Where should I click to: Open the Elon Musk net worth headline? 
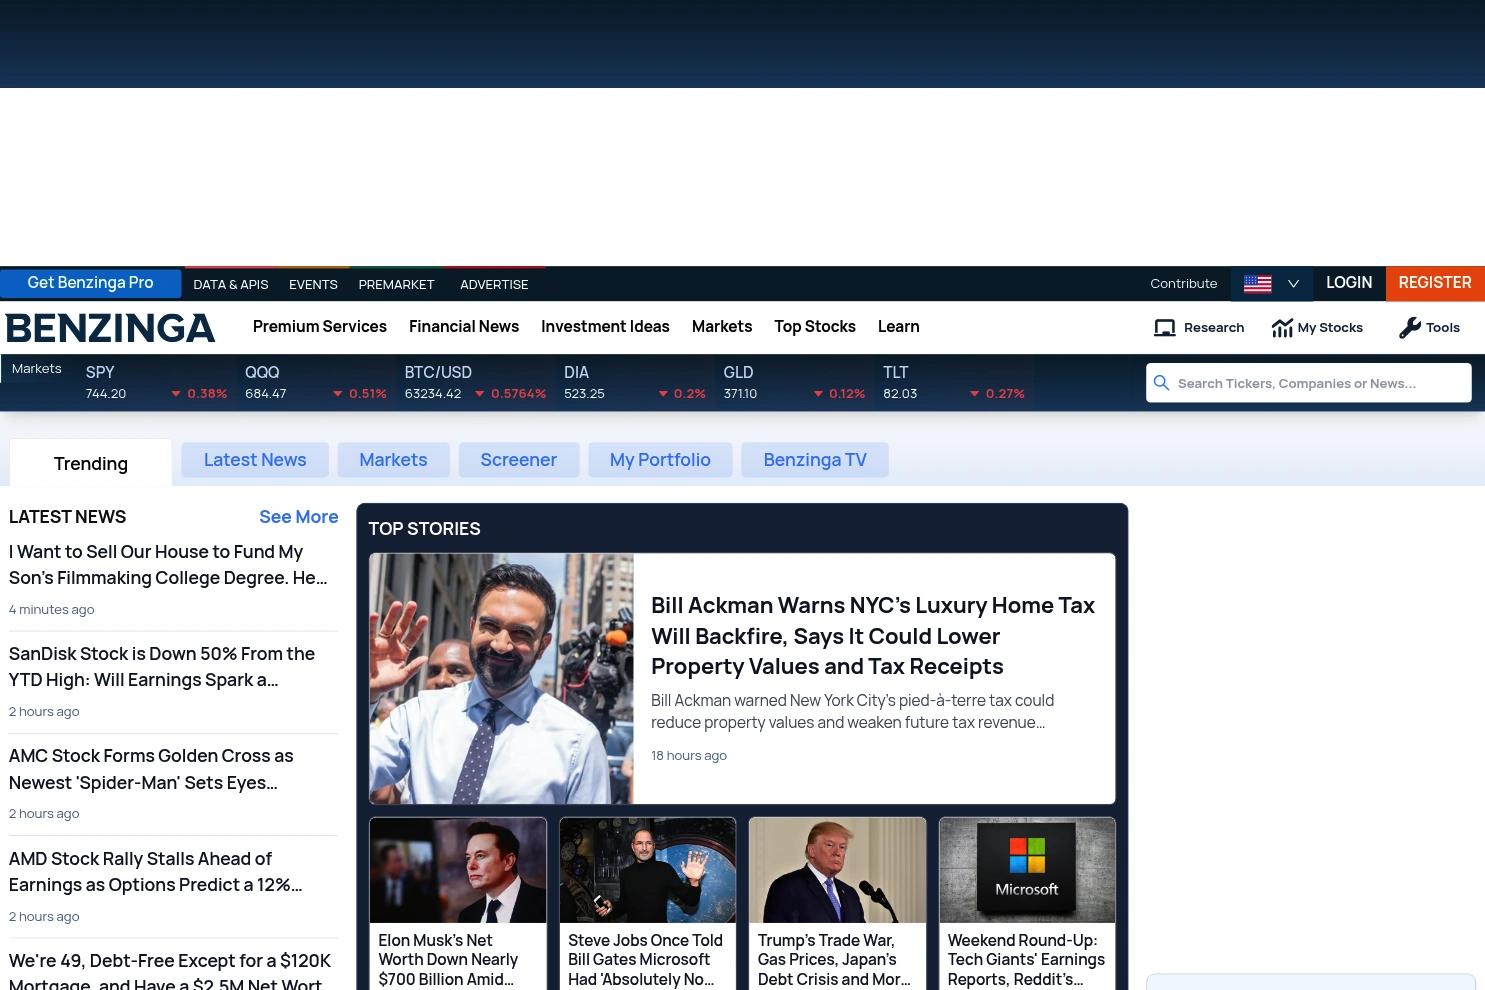pyautogui.click(x=448, y=960)
